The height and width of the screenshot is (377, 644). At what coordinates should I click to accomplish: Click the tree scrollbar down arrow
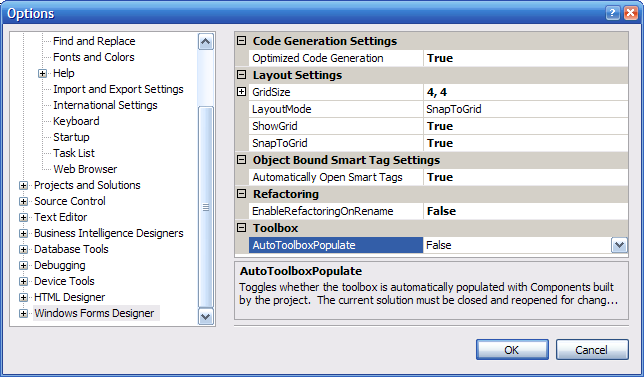tap(205, 317)
